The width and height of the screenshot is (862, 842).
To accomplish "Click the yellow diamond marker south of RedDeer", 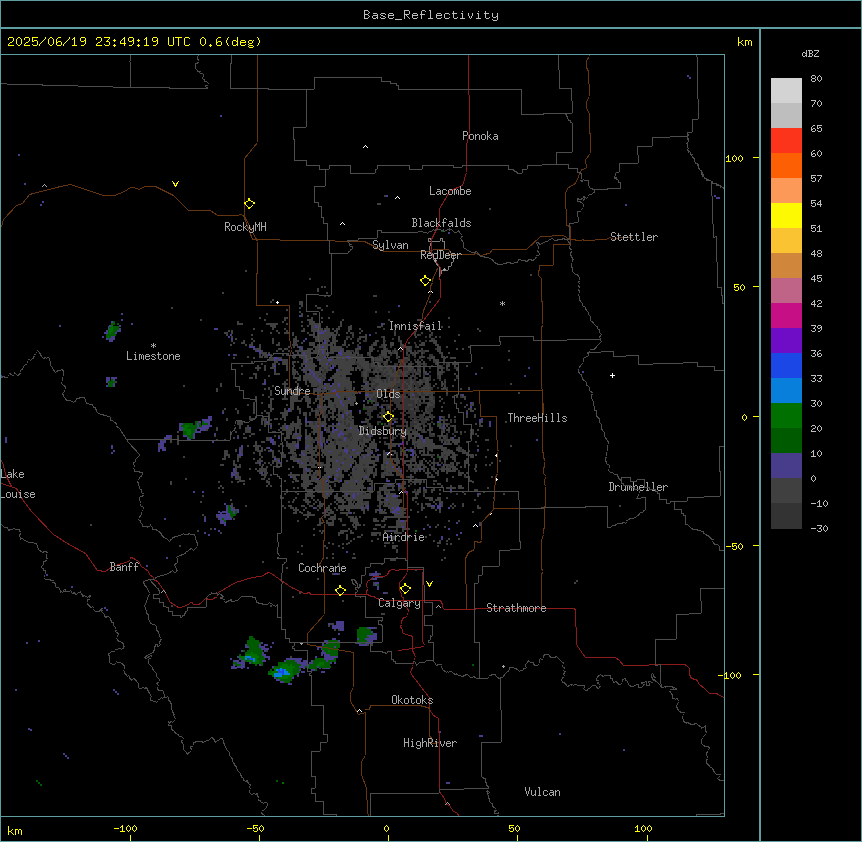I will coord(425,281).
